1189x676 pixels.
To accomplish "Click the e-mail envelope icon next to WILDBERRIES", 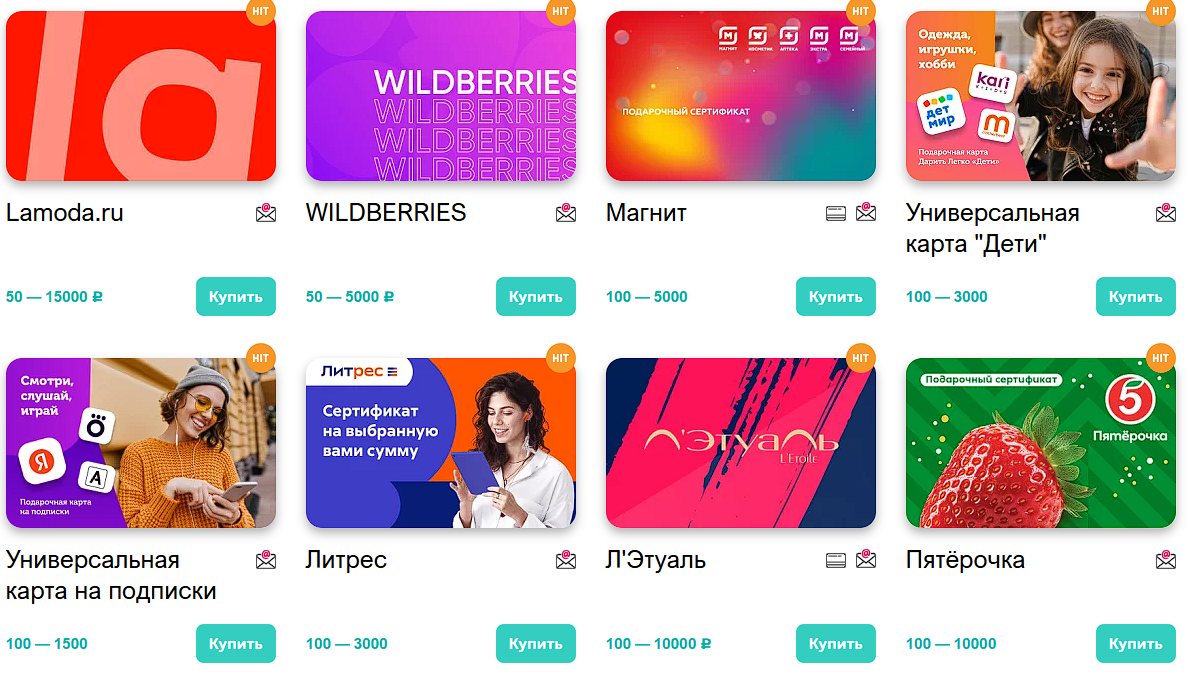I will [566, 213].
